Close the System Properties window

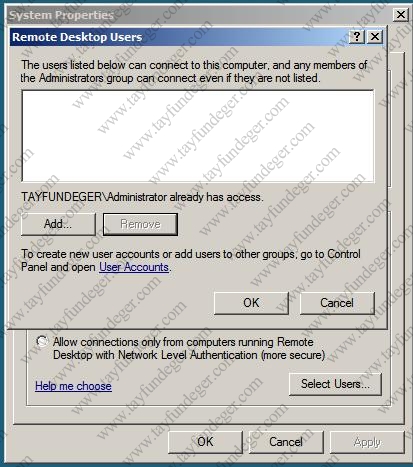coord(401,14)
